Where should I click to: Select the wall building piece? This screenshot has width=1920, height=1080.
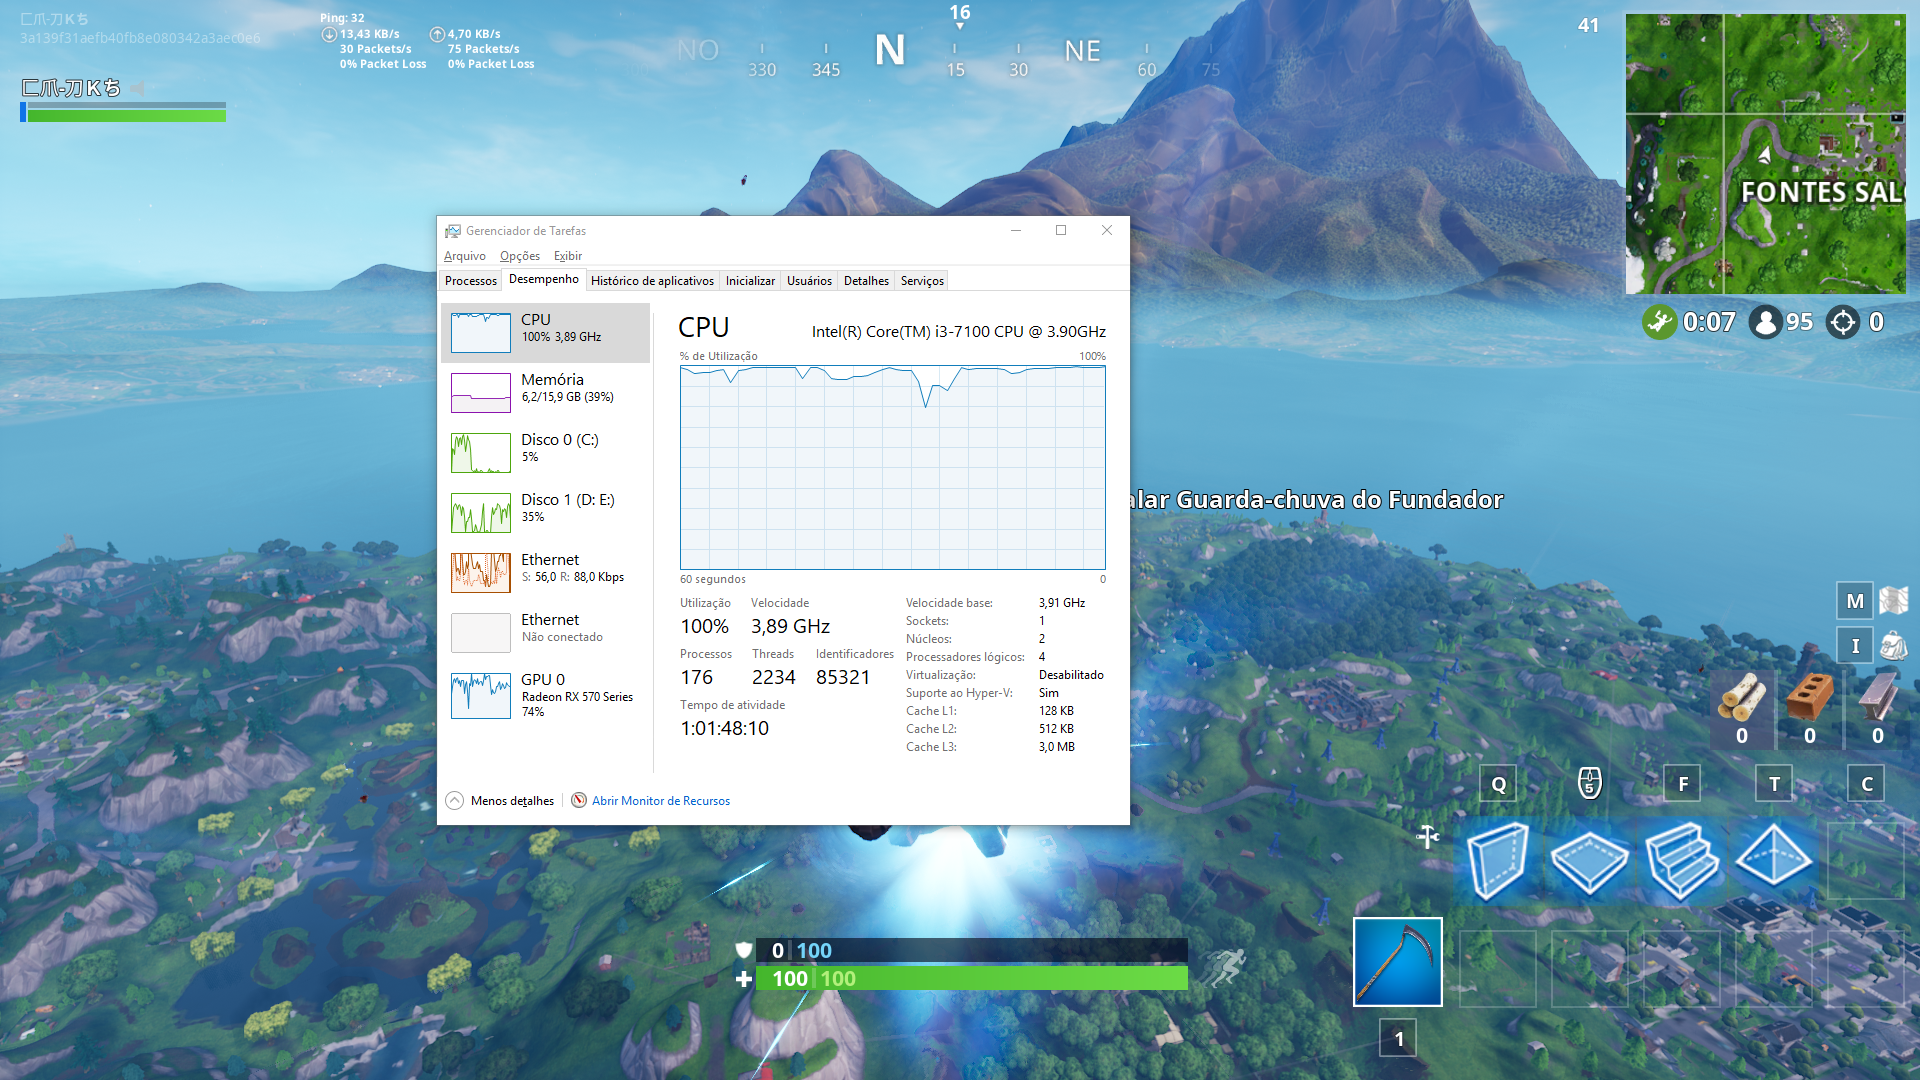tap(1497, 859)
